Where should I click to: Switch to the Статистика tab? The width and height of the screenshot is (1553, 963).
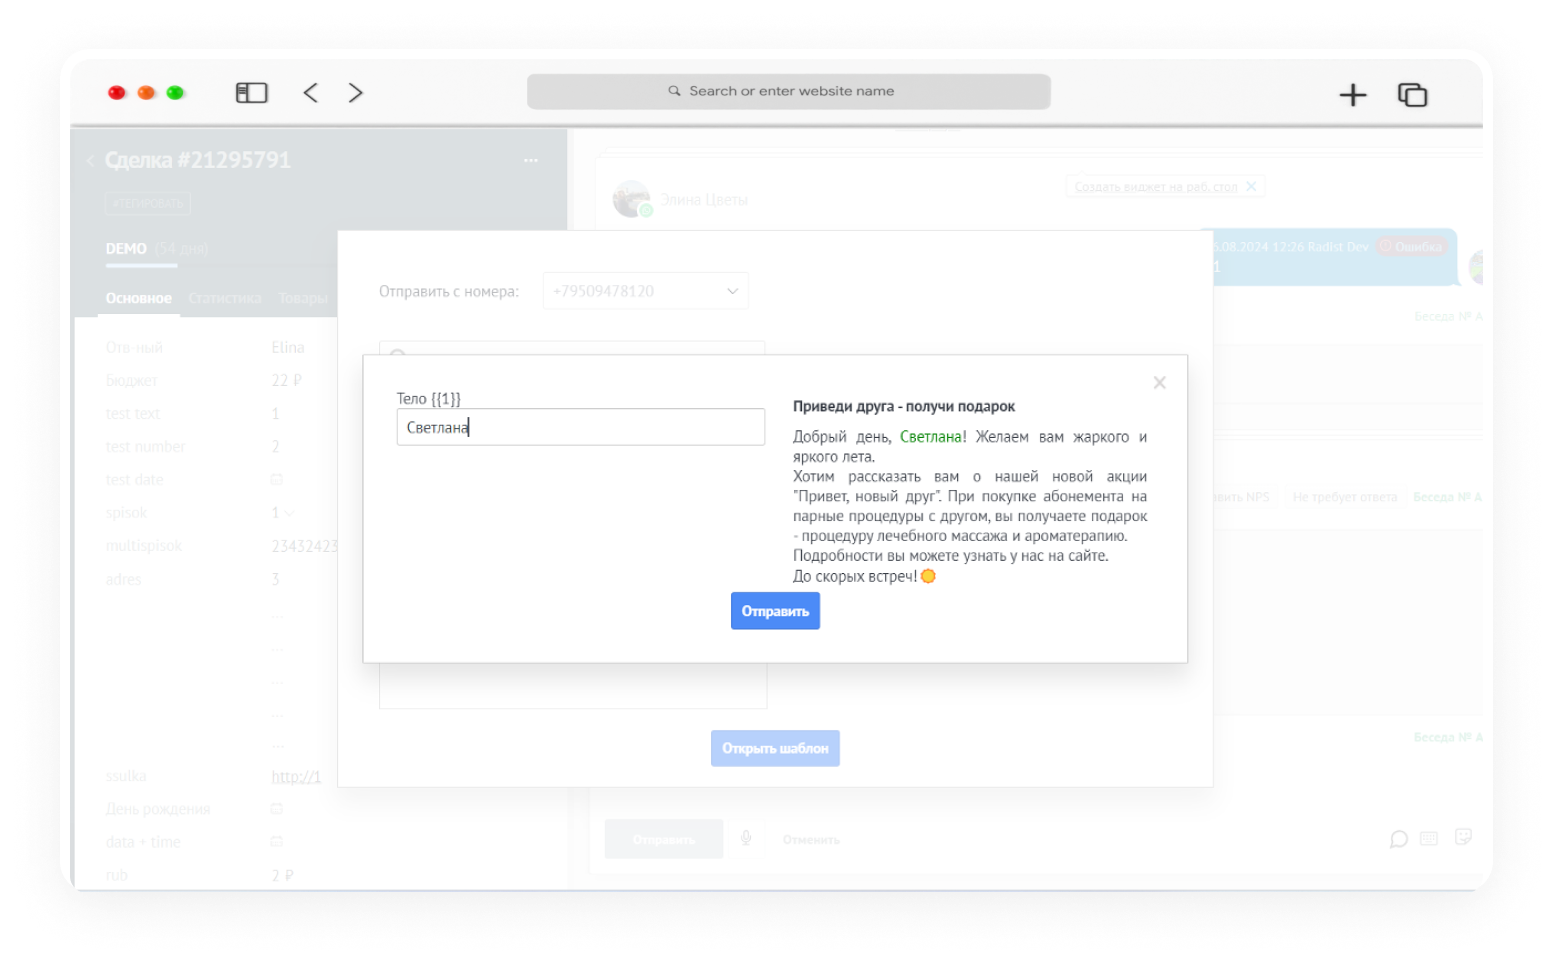[225, 298]
